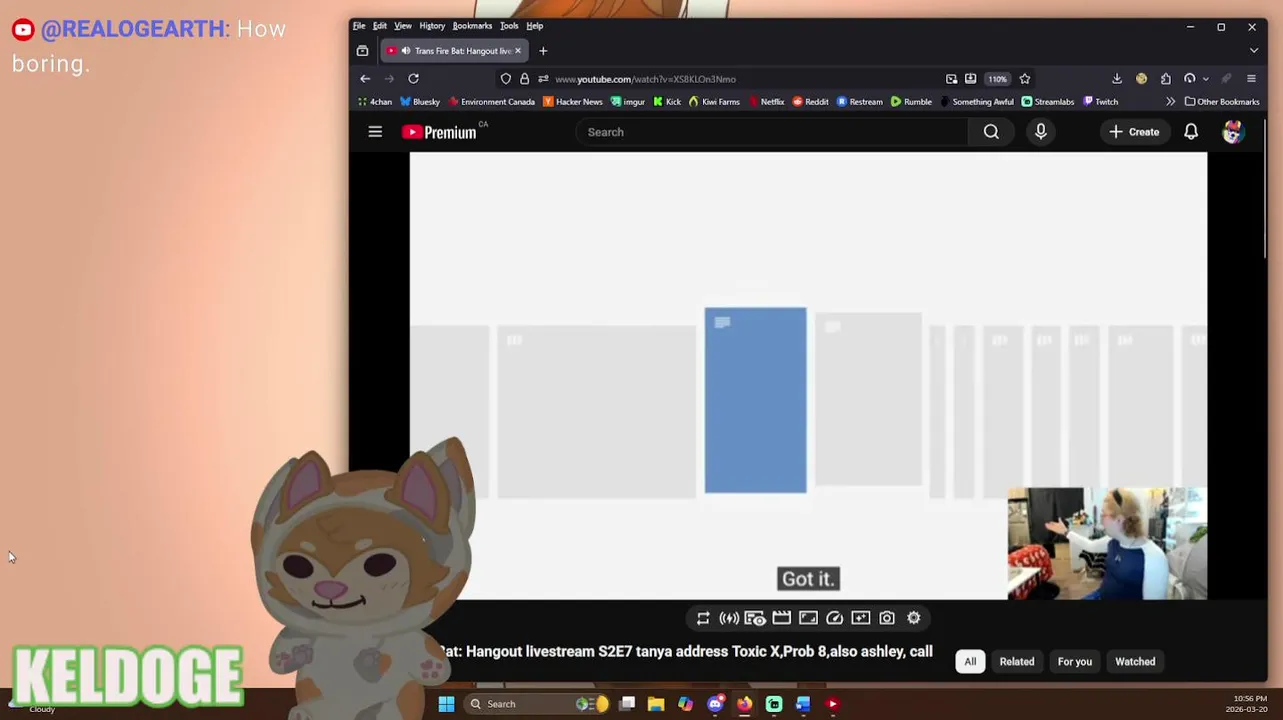This screenshot has width=1283, height=720.
Task: Open a new browser tab with plus
Action: point(543,51)
